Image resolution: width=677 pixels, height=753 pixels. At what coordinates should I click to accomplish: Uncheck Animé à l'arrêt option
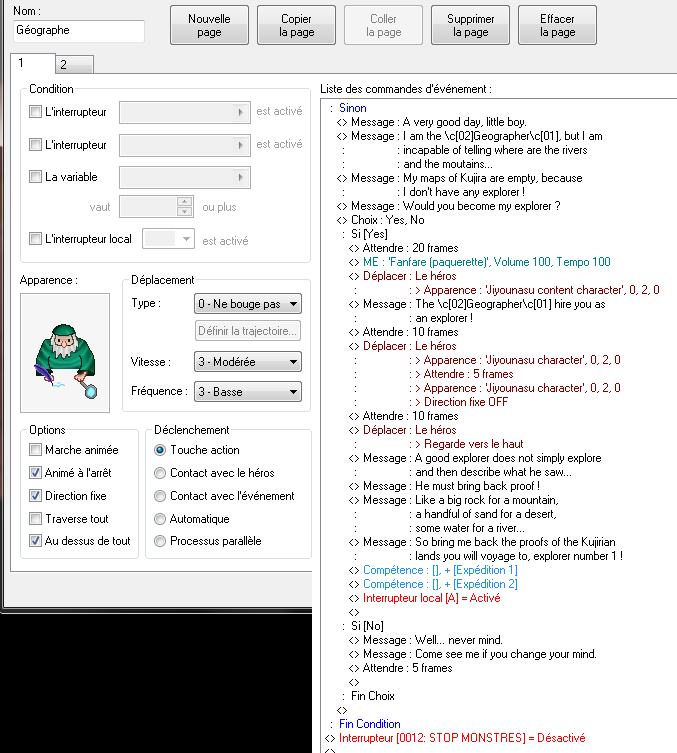click(36, 473)
